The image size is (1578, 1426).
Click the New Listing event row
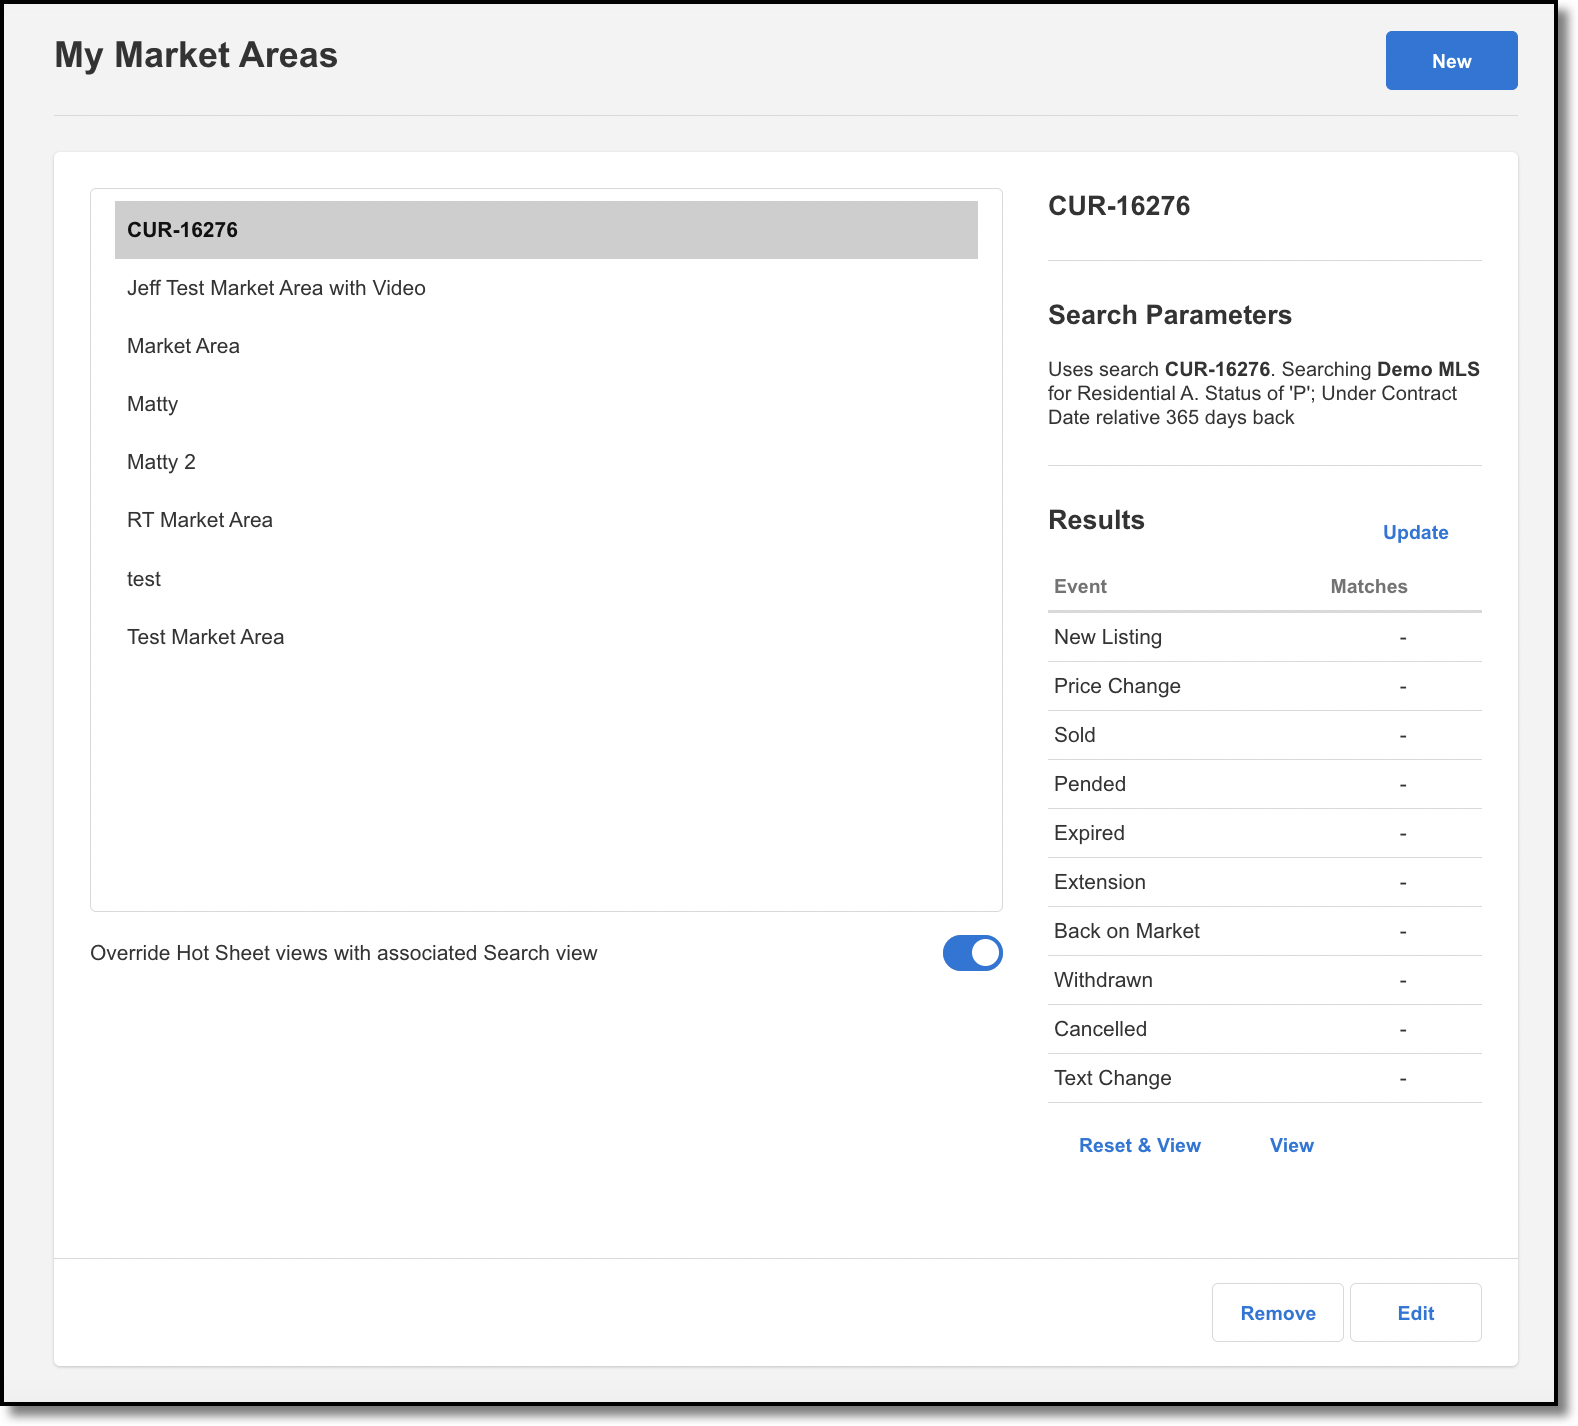(1265, 637)
